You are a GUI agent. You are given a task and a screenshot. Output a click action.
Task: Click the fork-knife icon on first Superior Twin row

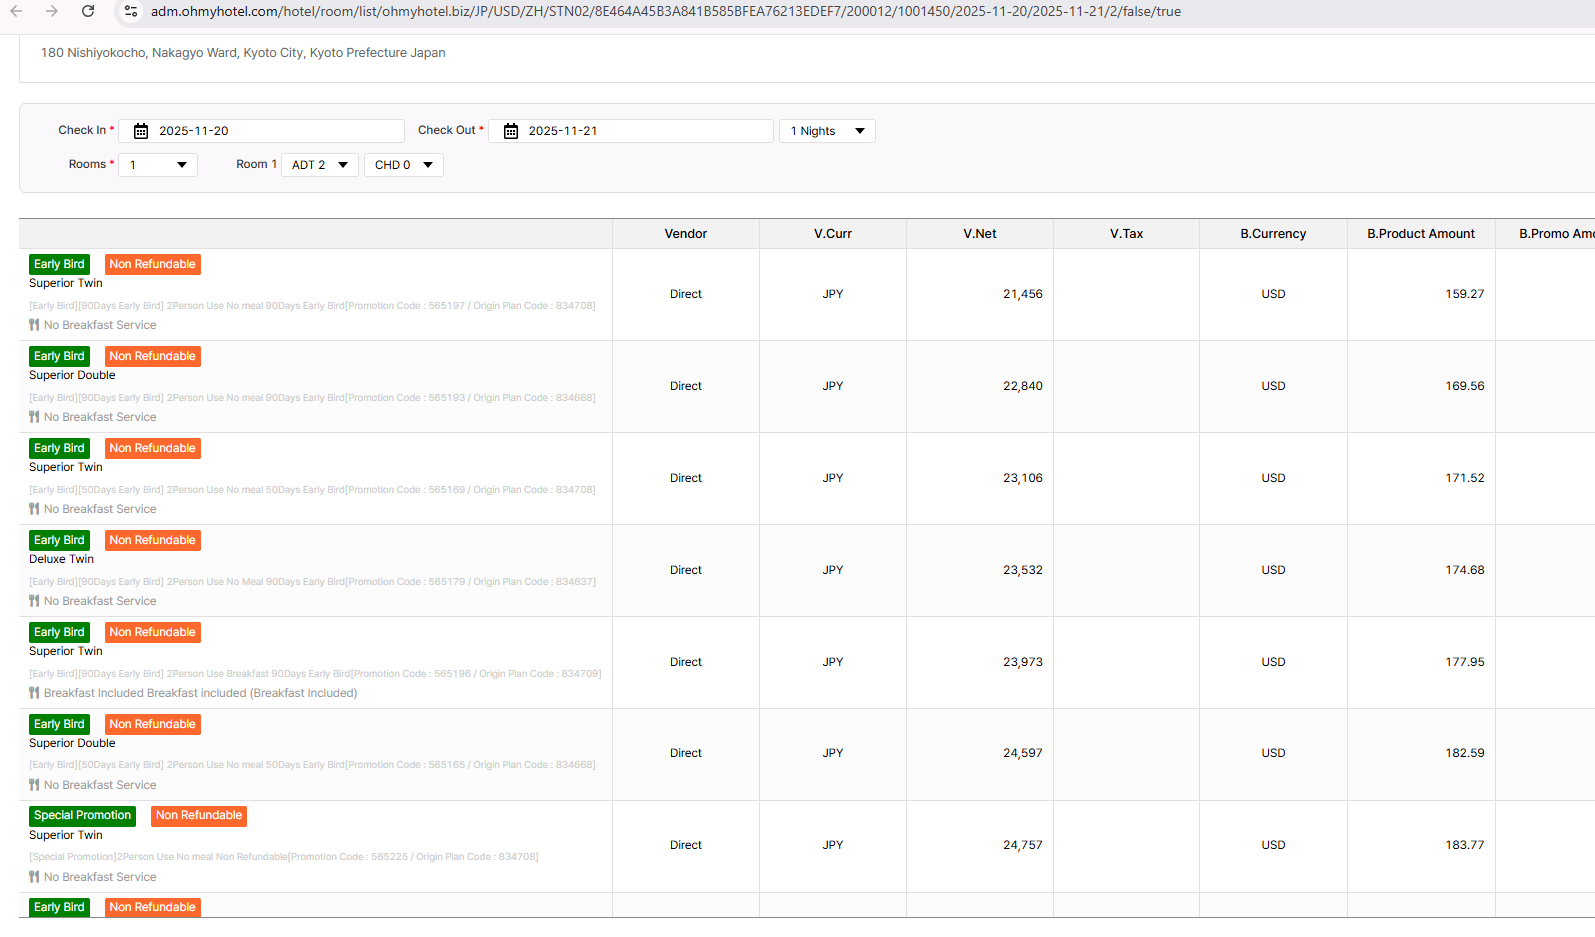point(34,325)
